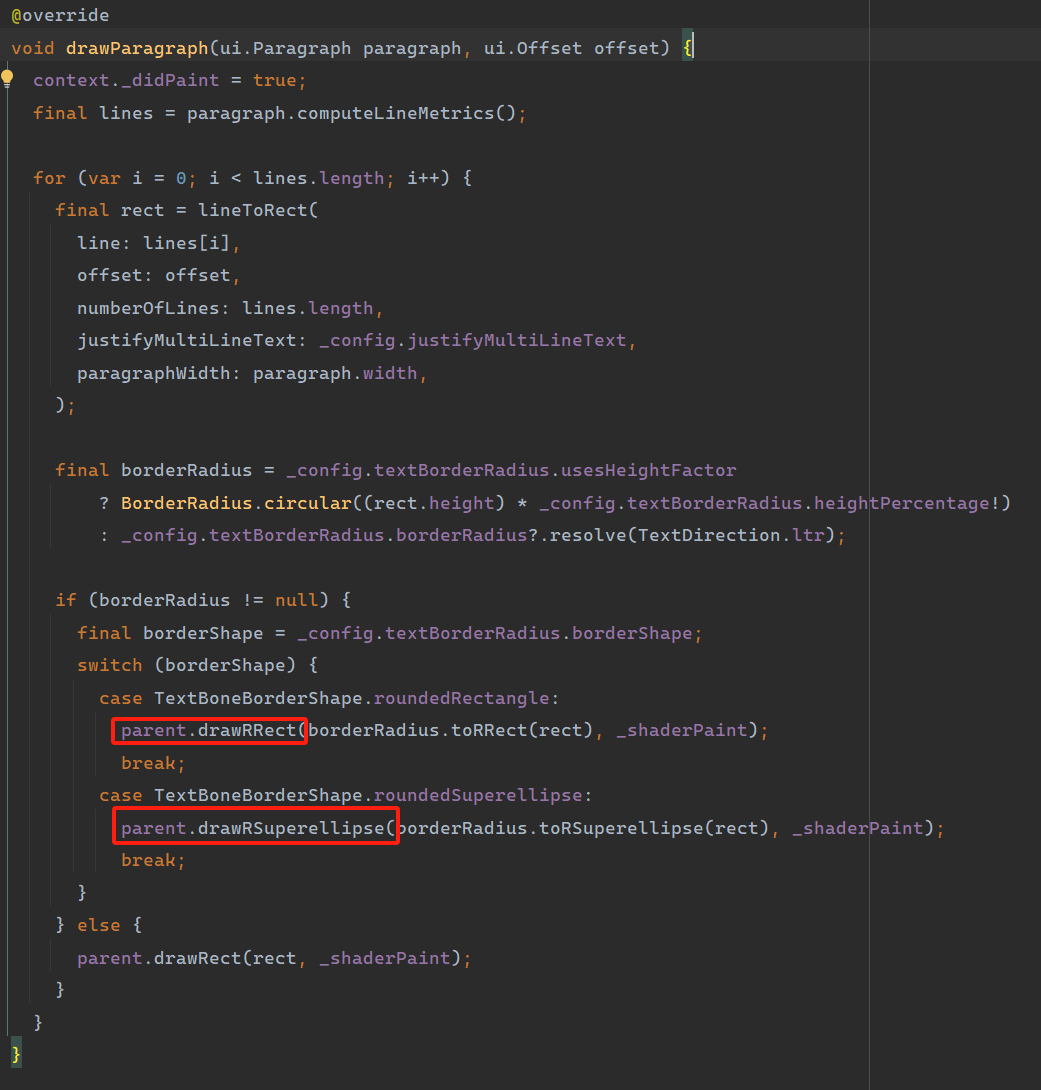Click the lines[i] argument
1041x1090 pixels.
(x=186, y=243)
